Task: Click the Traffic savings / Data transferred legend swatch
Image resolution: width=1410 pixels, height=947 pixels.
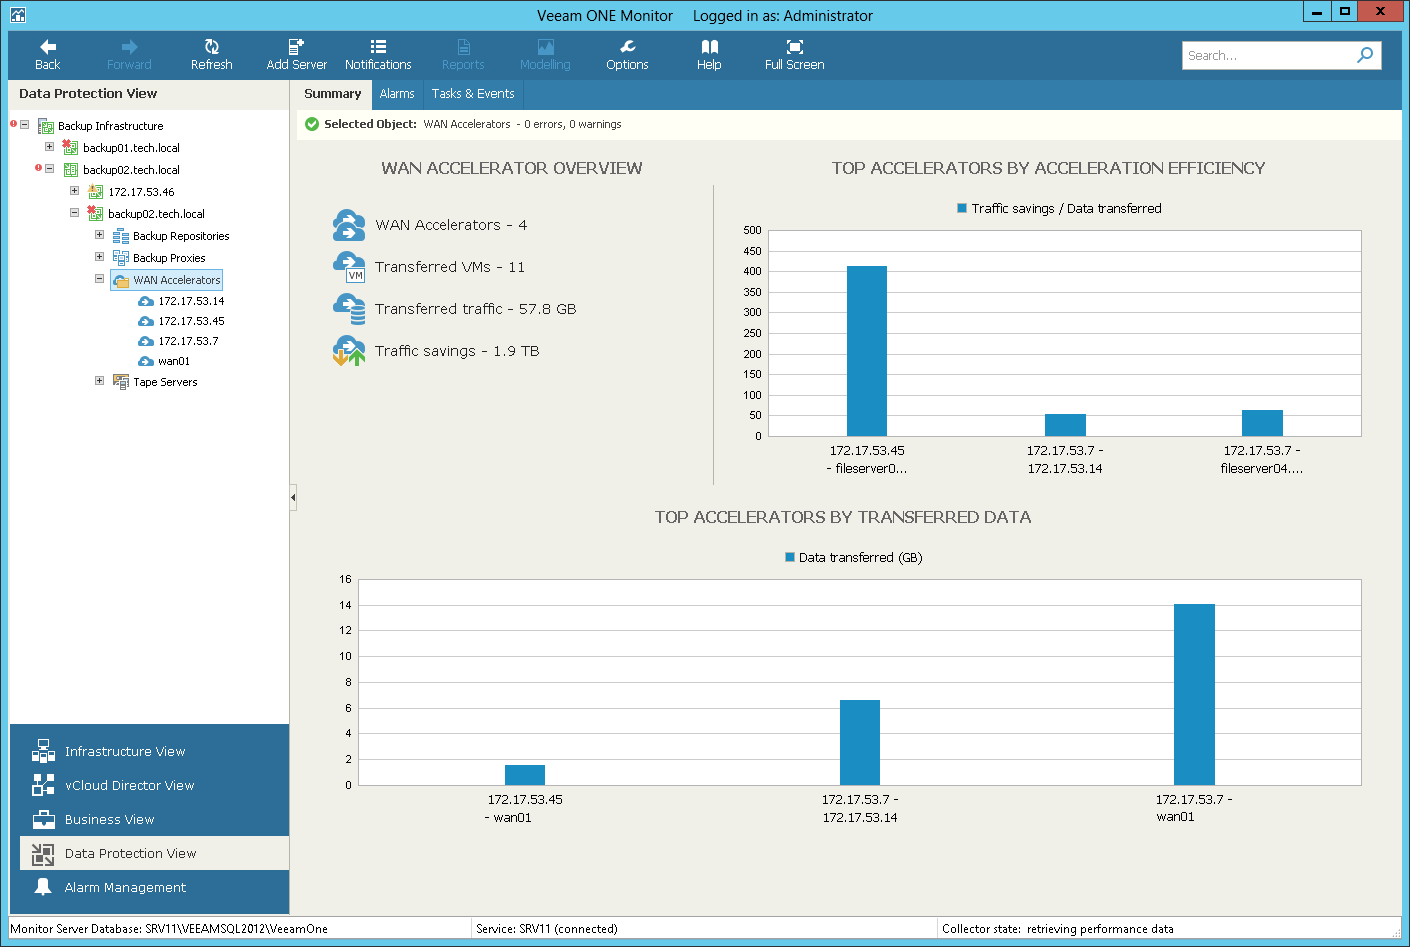Action: 962,208
